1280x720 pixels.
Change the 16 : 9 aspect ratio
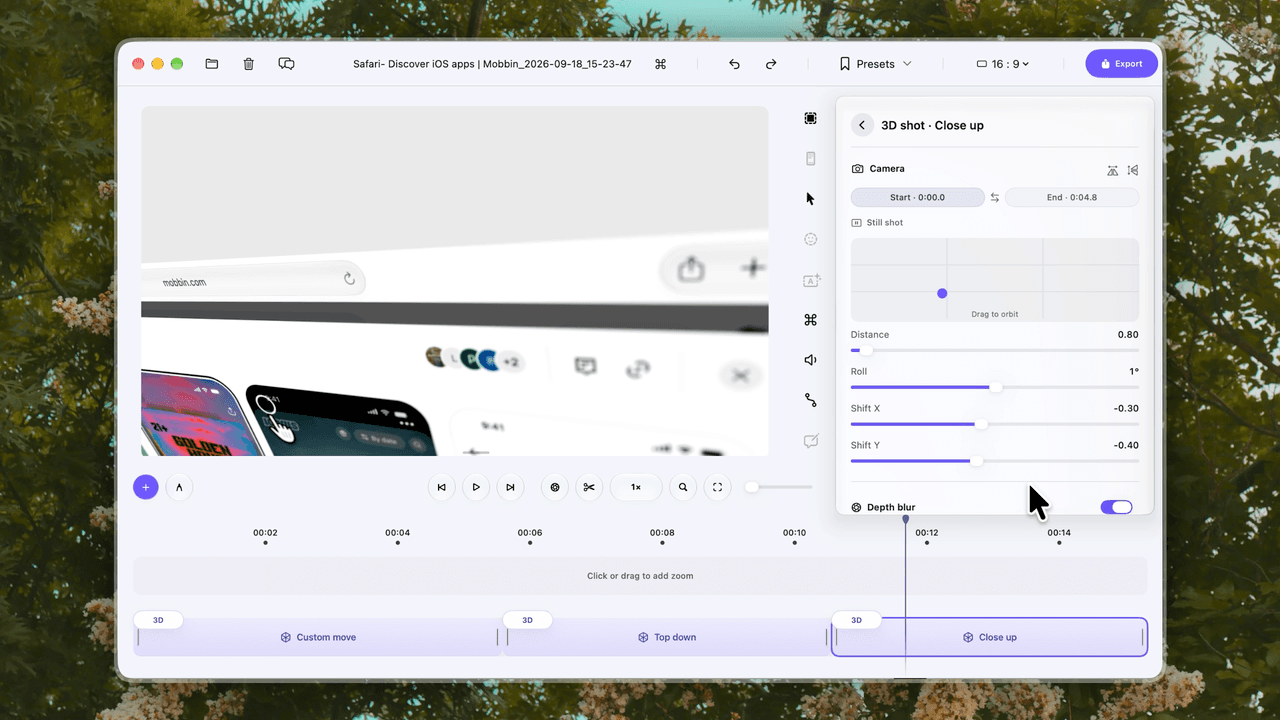(1003, 64)
